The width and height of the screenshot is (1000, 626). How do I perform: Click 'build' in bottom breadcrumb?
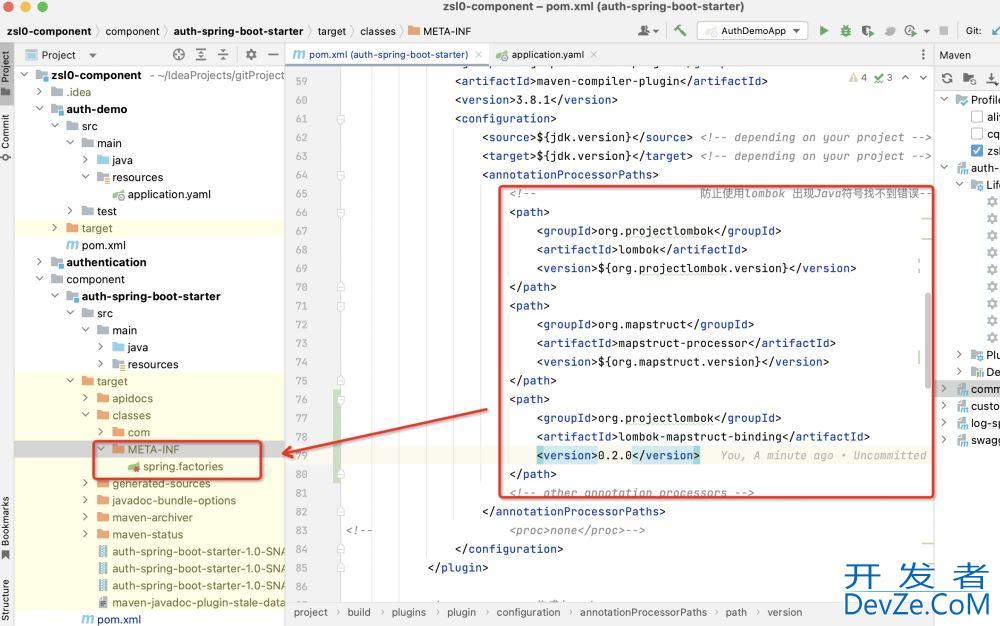click(358, 612)
